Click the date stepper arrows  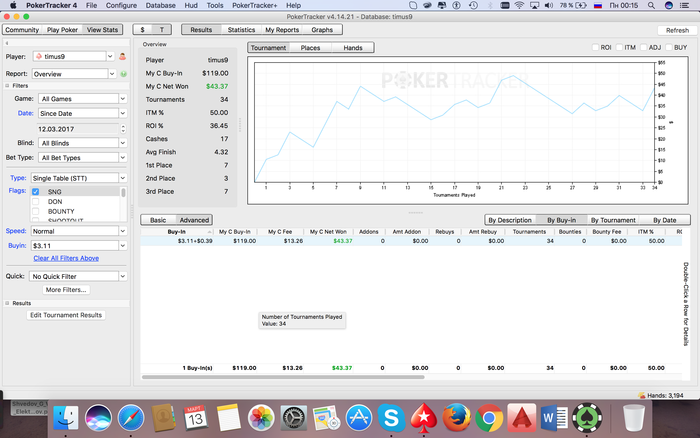pyautogui.click(x=123, y=129)
